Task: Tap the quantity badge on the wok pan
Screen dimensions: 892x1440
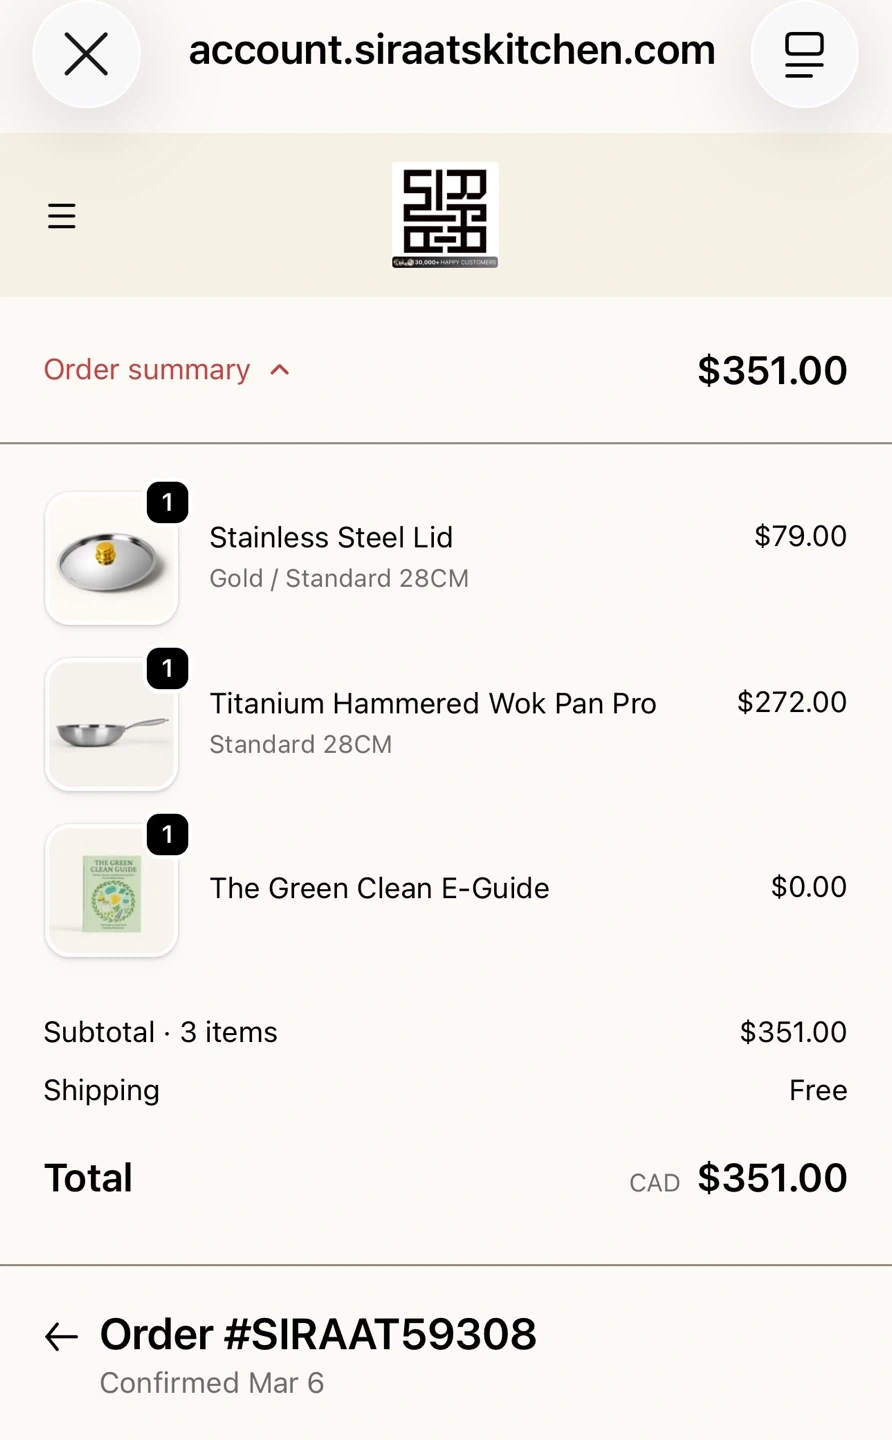Action: click(168, 669)
